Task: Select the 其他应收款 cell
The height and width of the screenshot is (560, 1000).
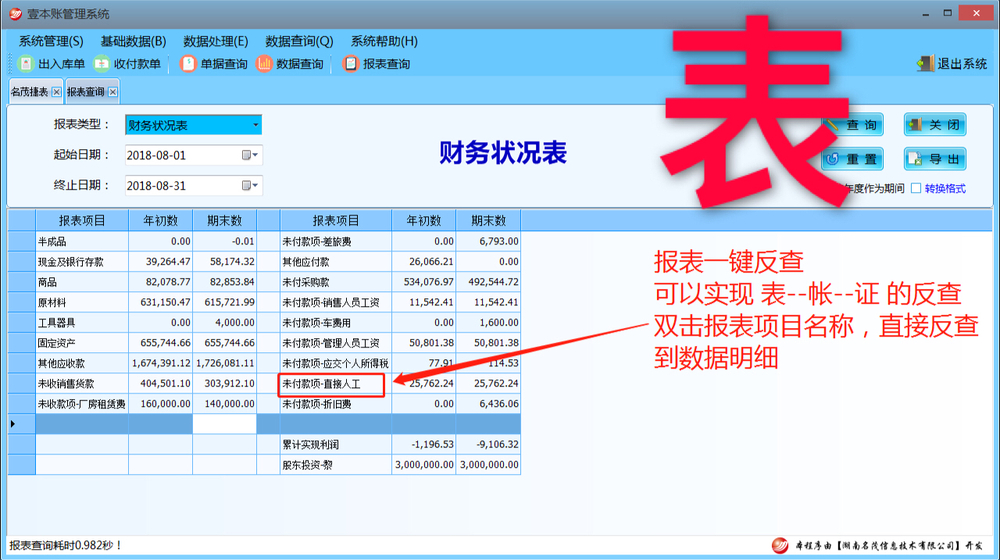Action: (82, 364)
